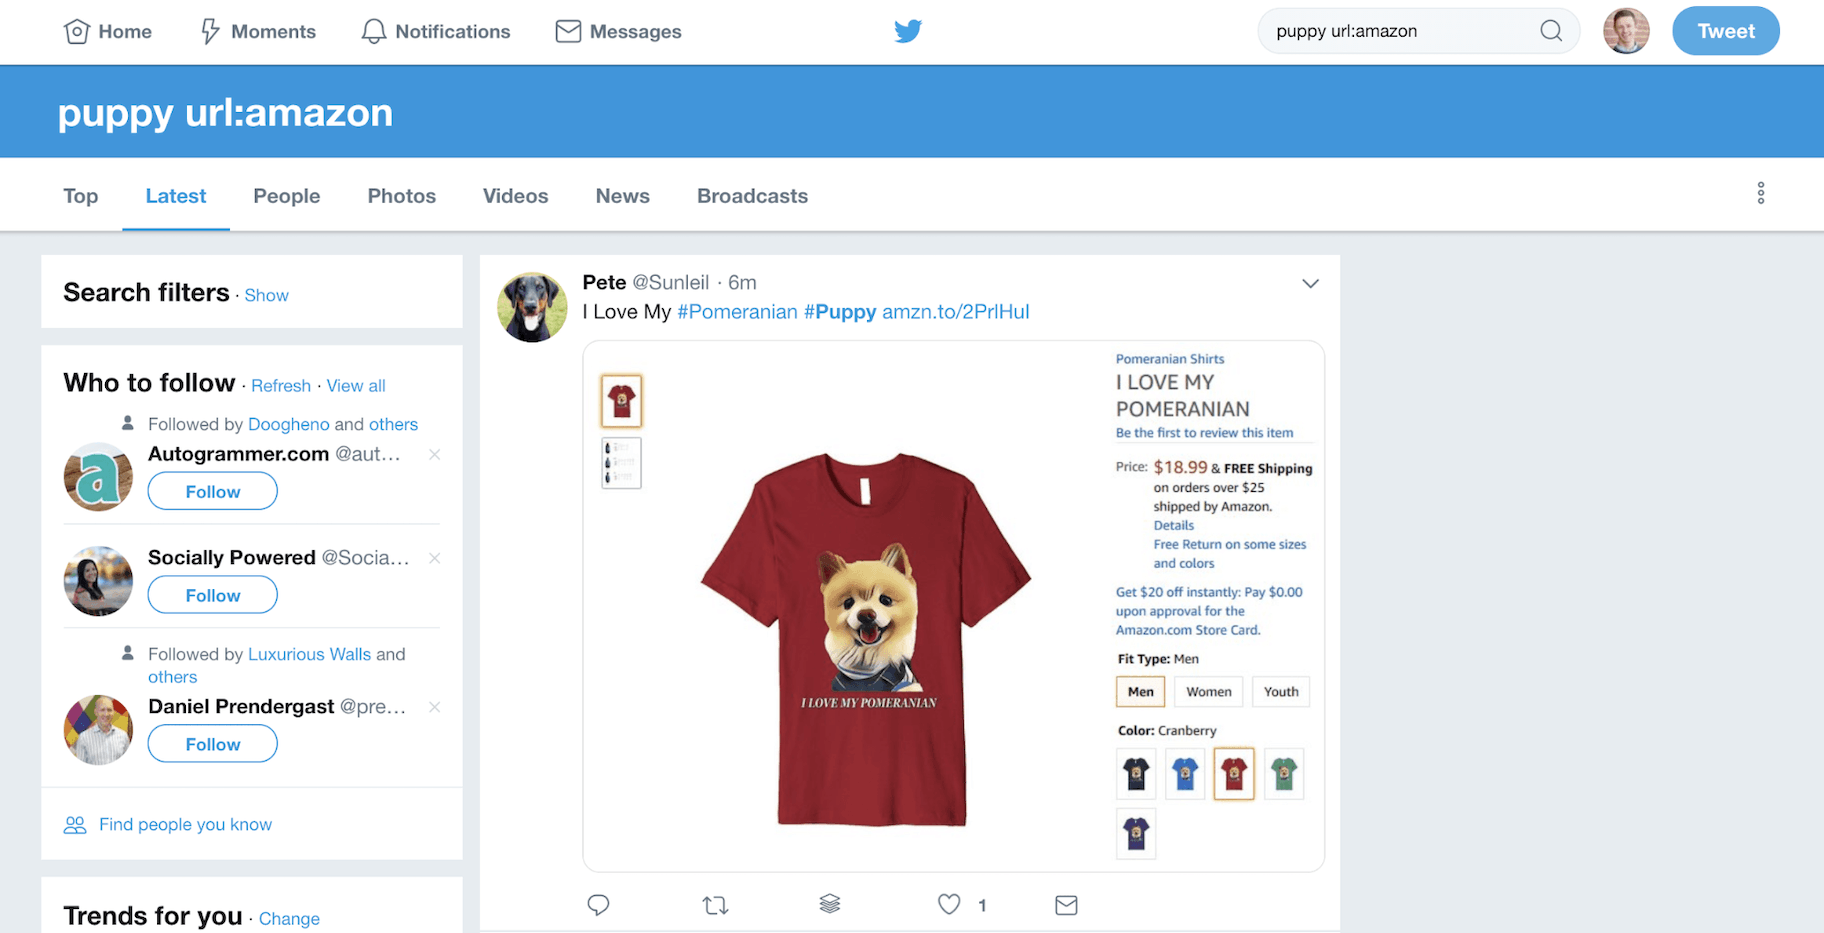Switch to the Top tab
The image size is (1824, 933).
tap(81, 196)
